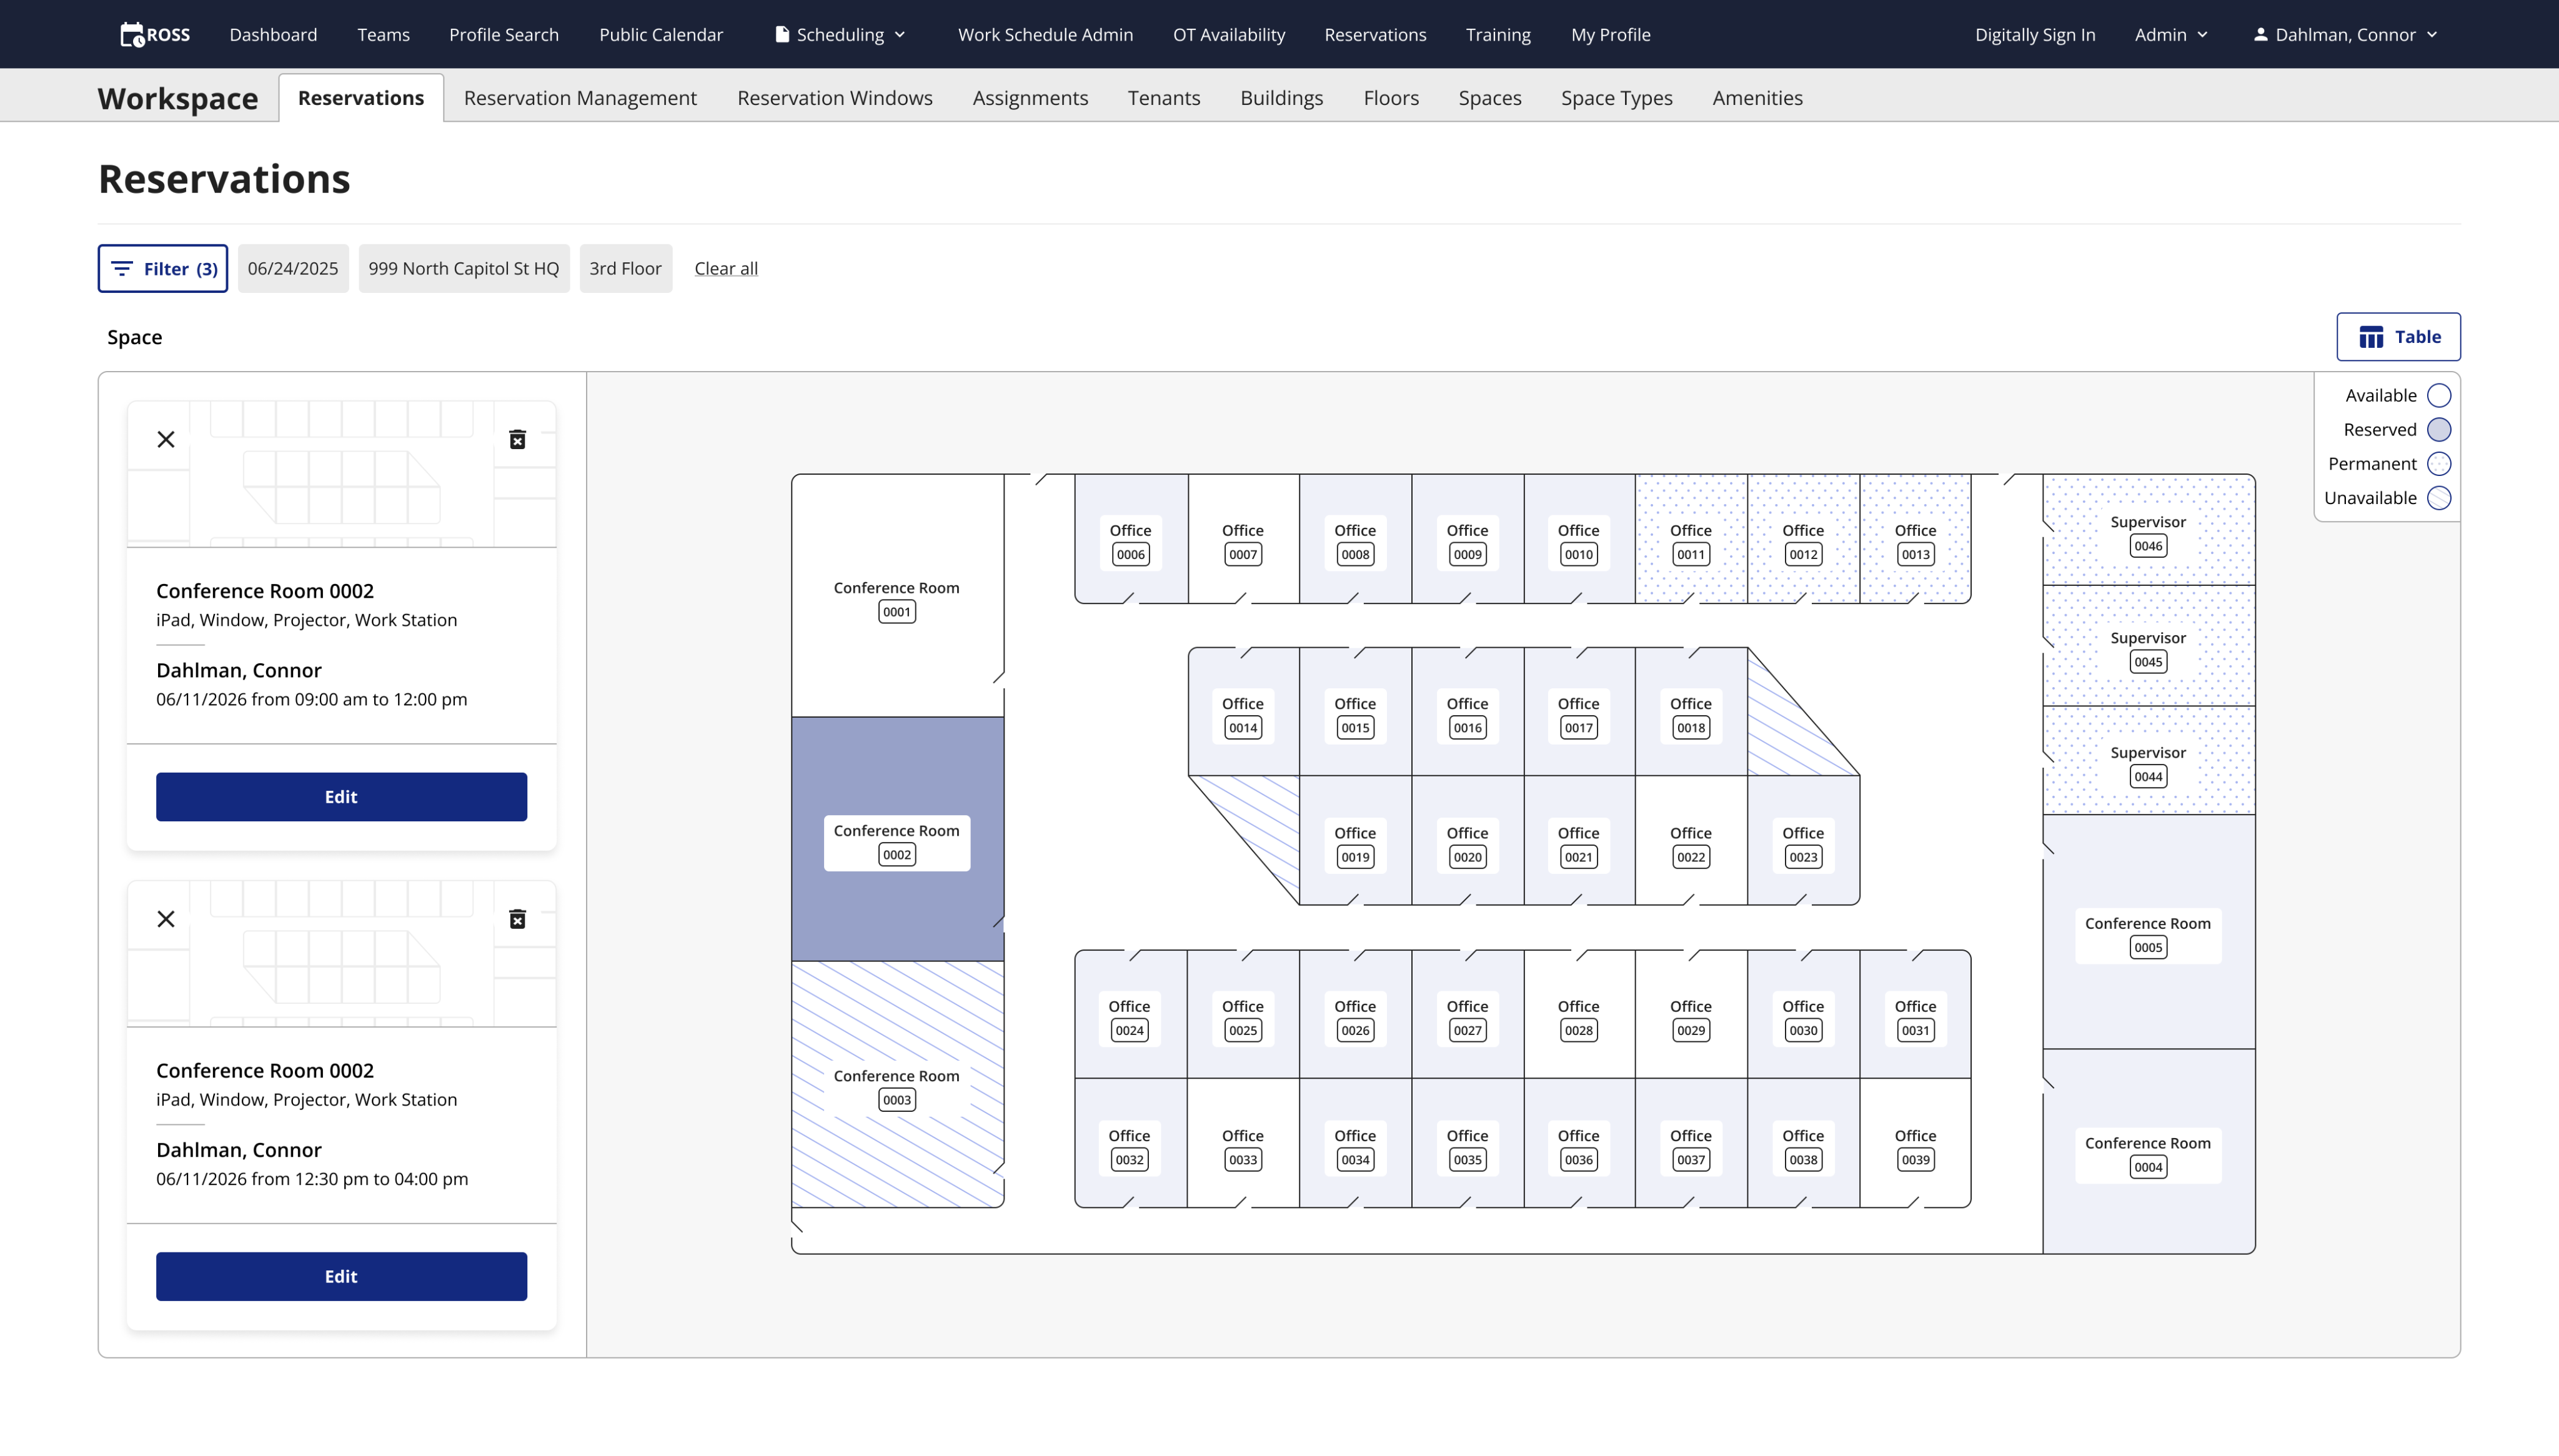Screen dimensions: 2559x1456
Task: Select the Available legend circle
Action: pos(2439,396)
